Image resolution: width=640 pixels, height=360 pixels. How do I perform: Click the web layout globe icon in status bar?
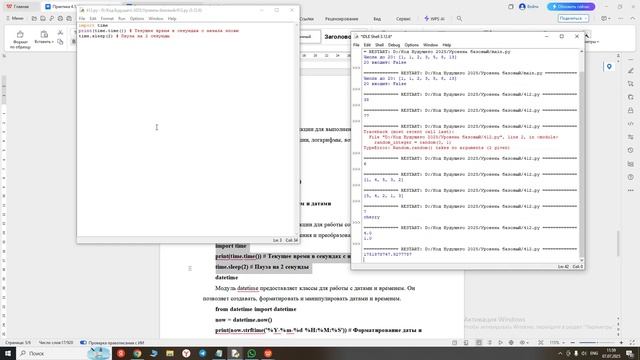511,343
